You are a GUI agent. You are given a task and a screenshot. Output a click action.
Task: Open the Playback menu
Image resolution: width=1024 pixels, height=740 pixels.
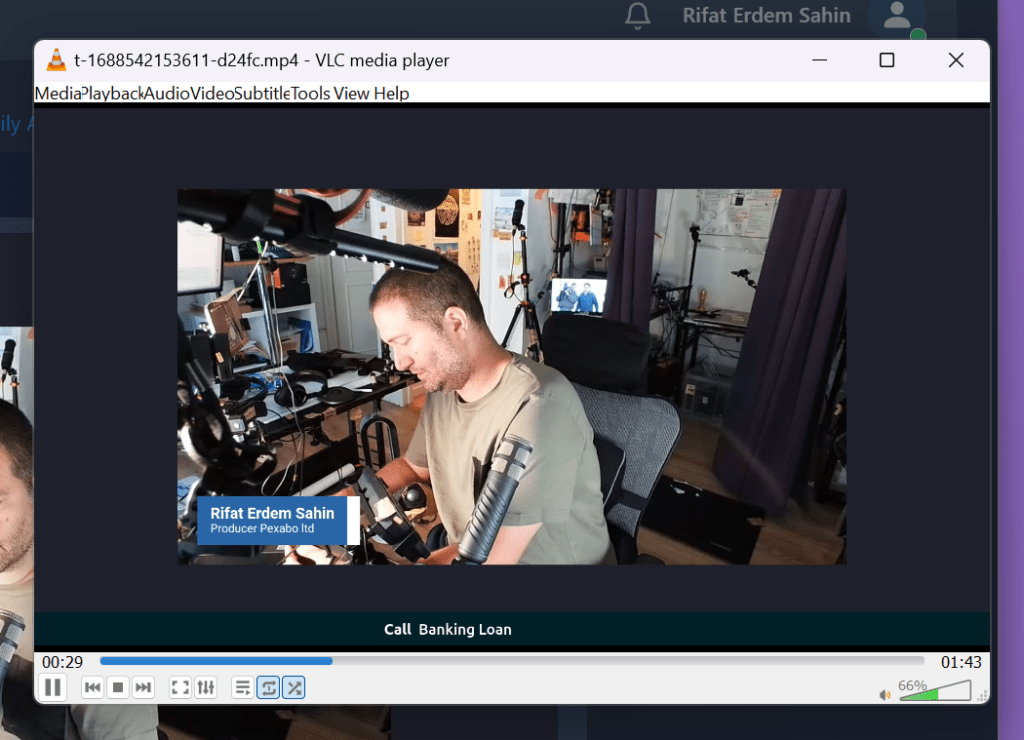coord(112,93)
